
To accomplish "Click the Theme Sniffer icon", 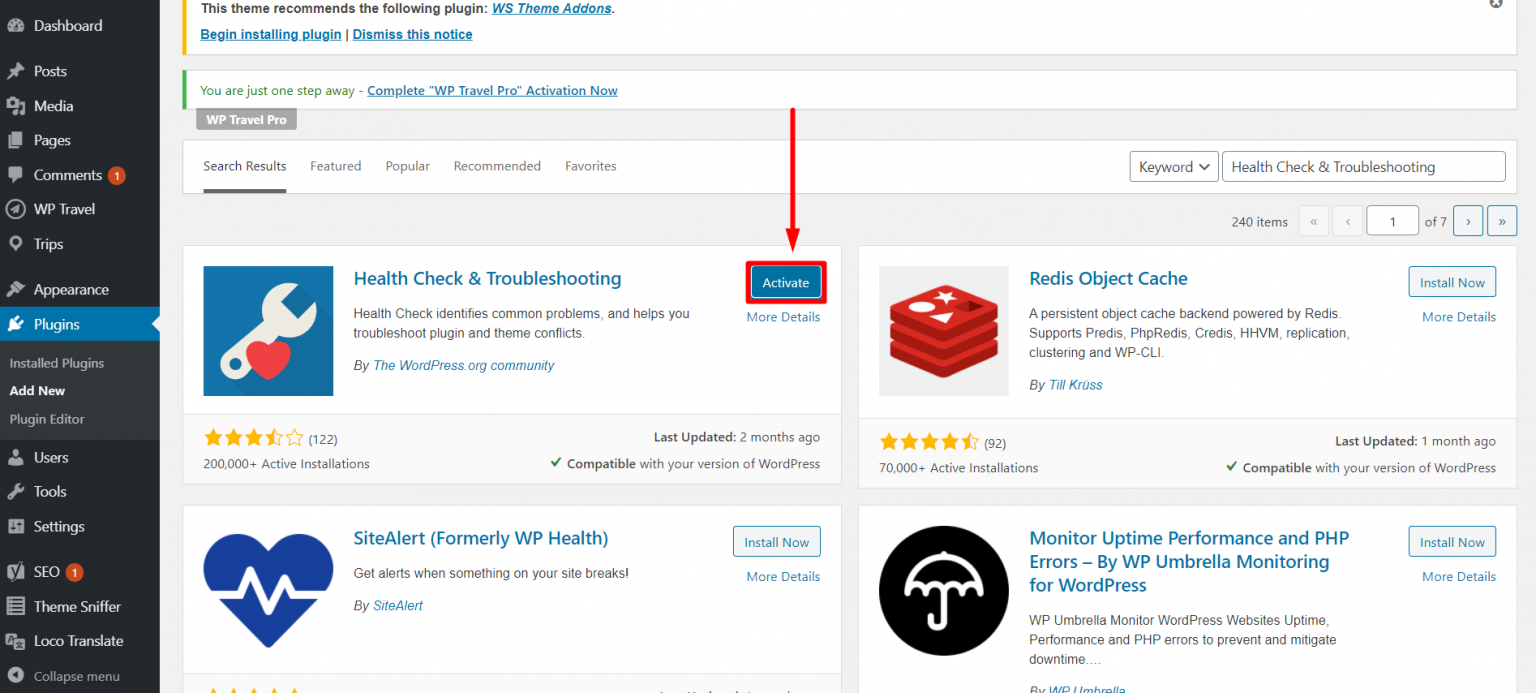I will click(x=15, y=607).
